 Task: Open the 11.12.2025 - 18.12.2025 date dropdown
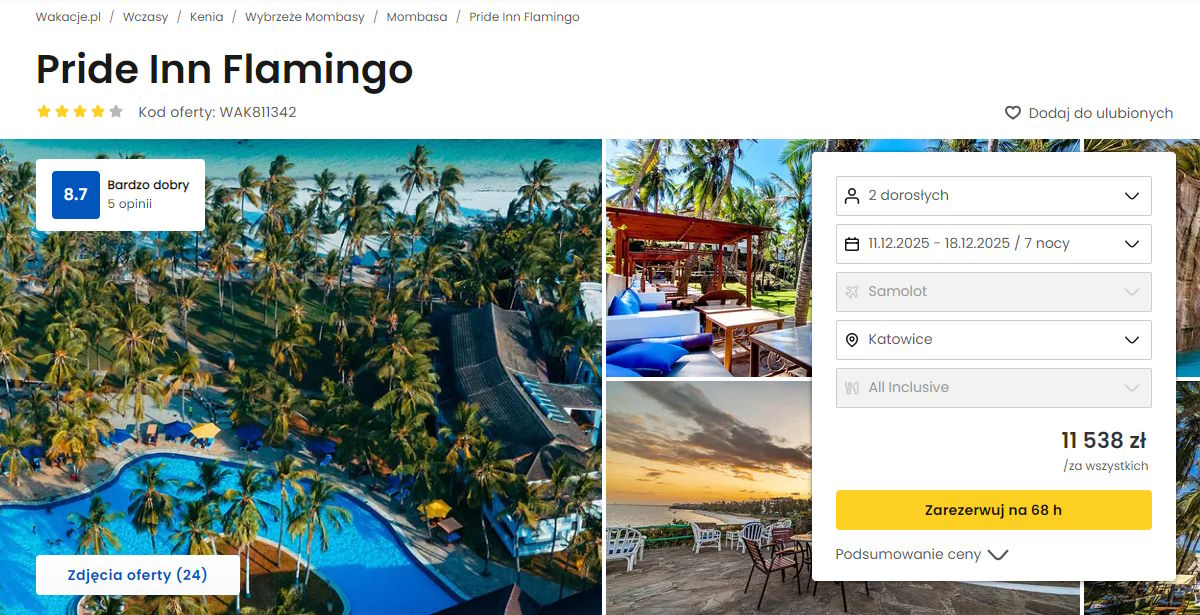coord(993,244)
